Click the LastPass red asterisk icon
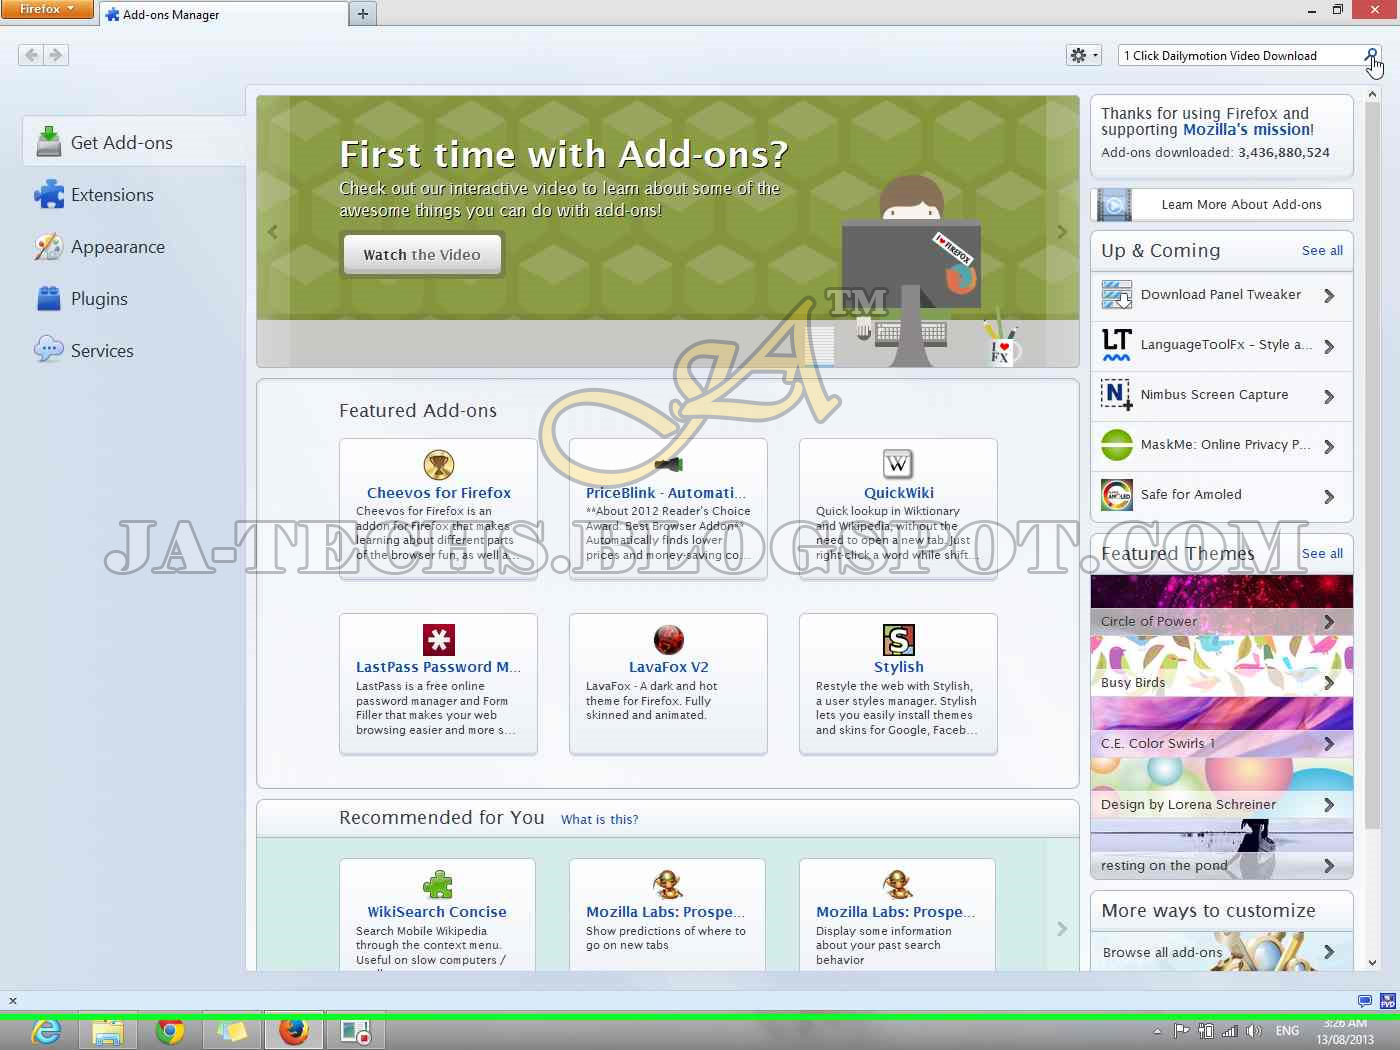Viewport: 1400px width, 1050px height. 439,639
